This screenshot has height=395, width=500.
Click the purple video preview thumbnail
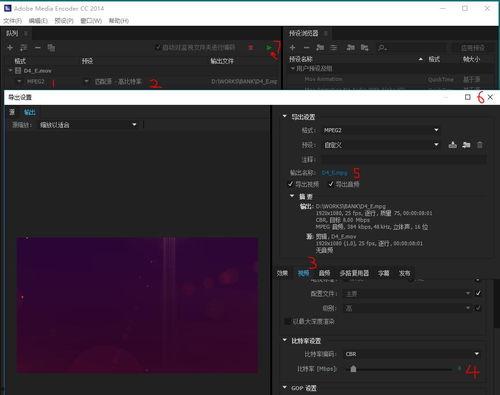137,305
